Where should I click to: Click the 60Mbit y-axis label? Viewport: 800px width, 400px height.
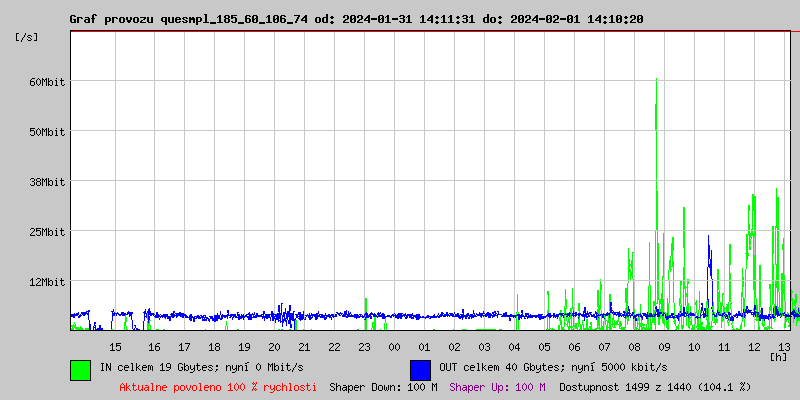[47, 82]
